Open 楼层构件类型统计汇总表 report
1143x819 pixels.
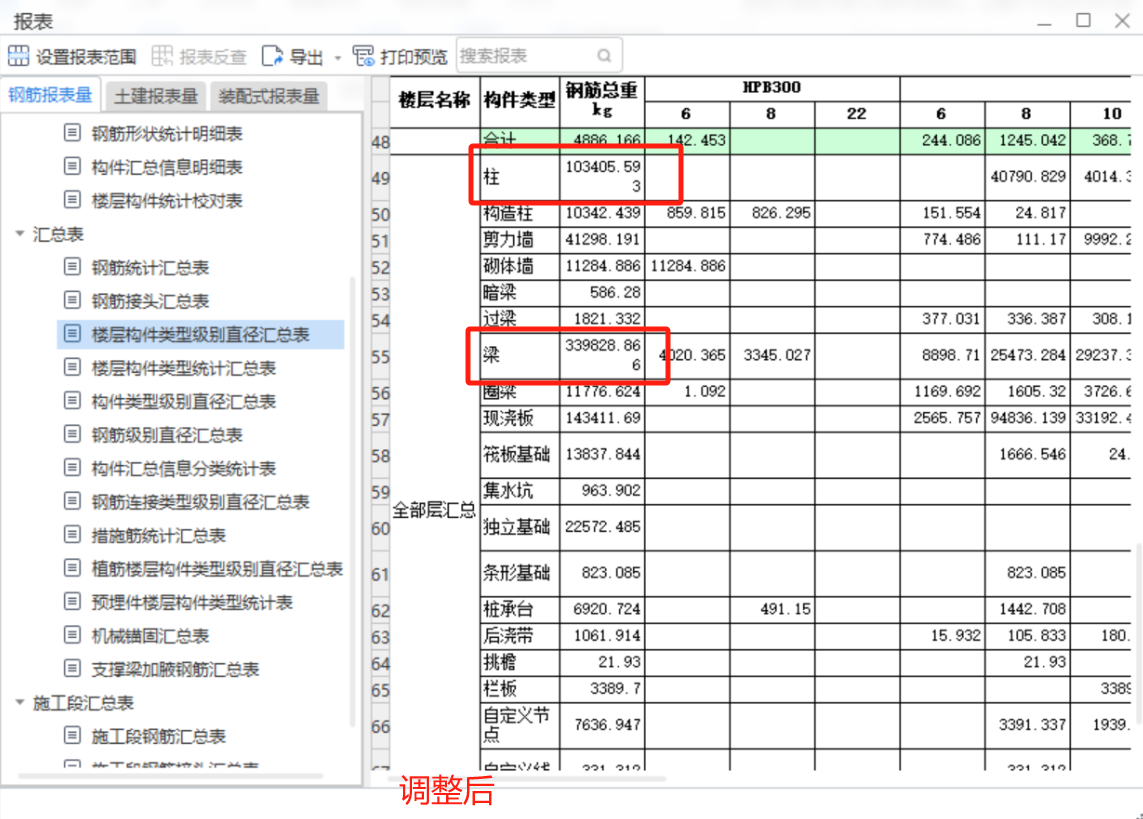184,368
